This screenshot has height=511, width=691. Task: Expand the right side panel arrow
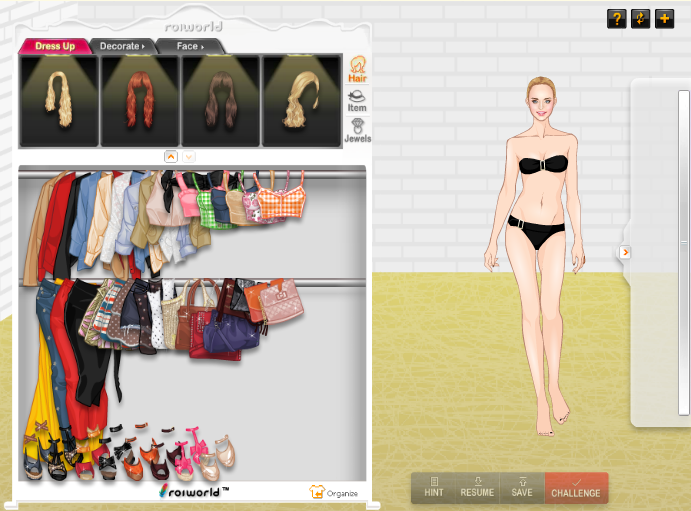pos(625,252)
